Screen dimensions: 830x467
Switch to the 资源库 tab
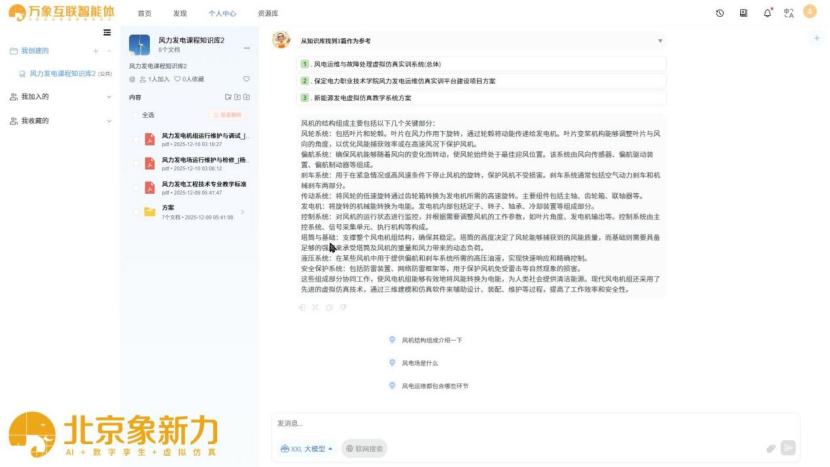coord(268,14)
